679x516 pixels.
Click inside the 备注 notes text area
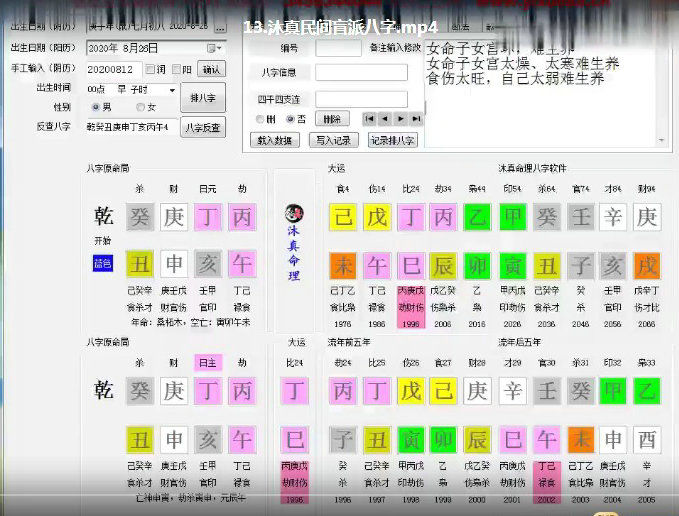(x=541, y=93)
